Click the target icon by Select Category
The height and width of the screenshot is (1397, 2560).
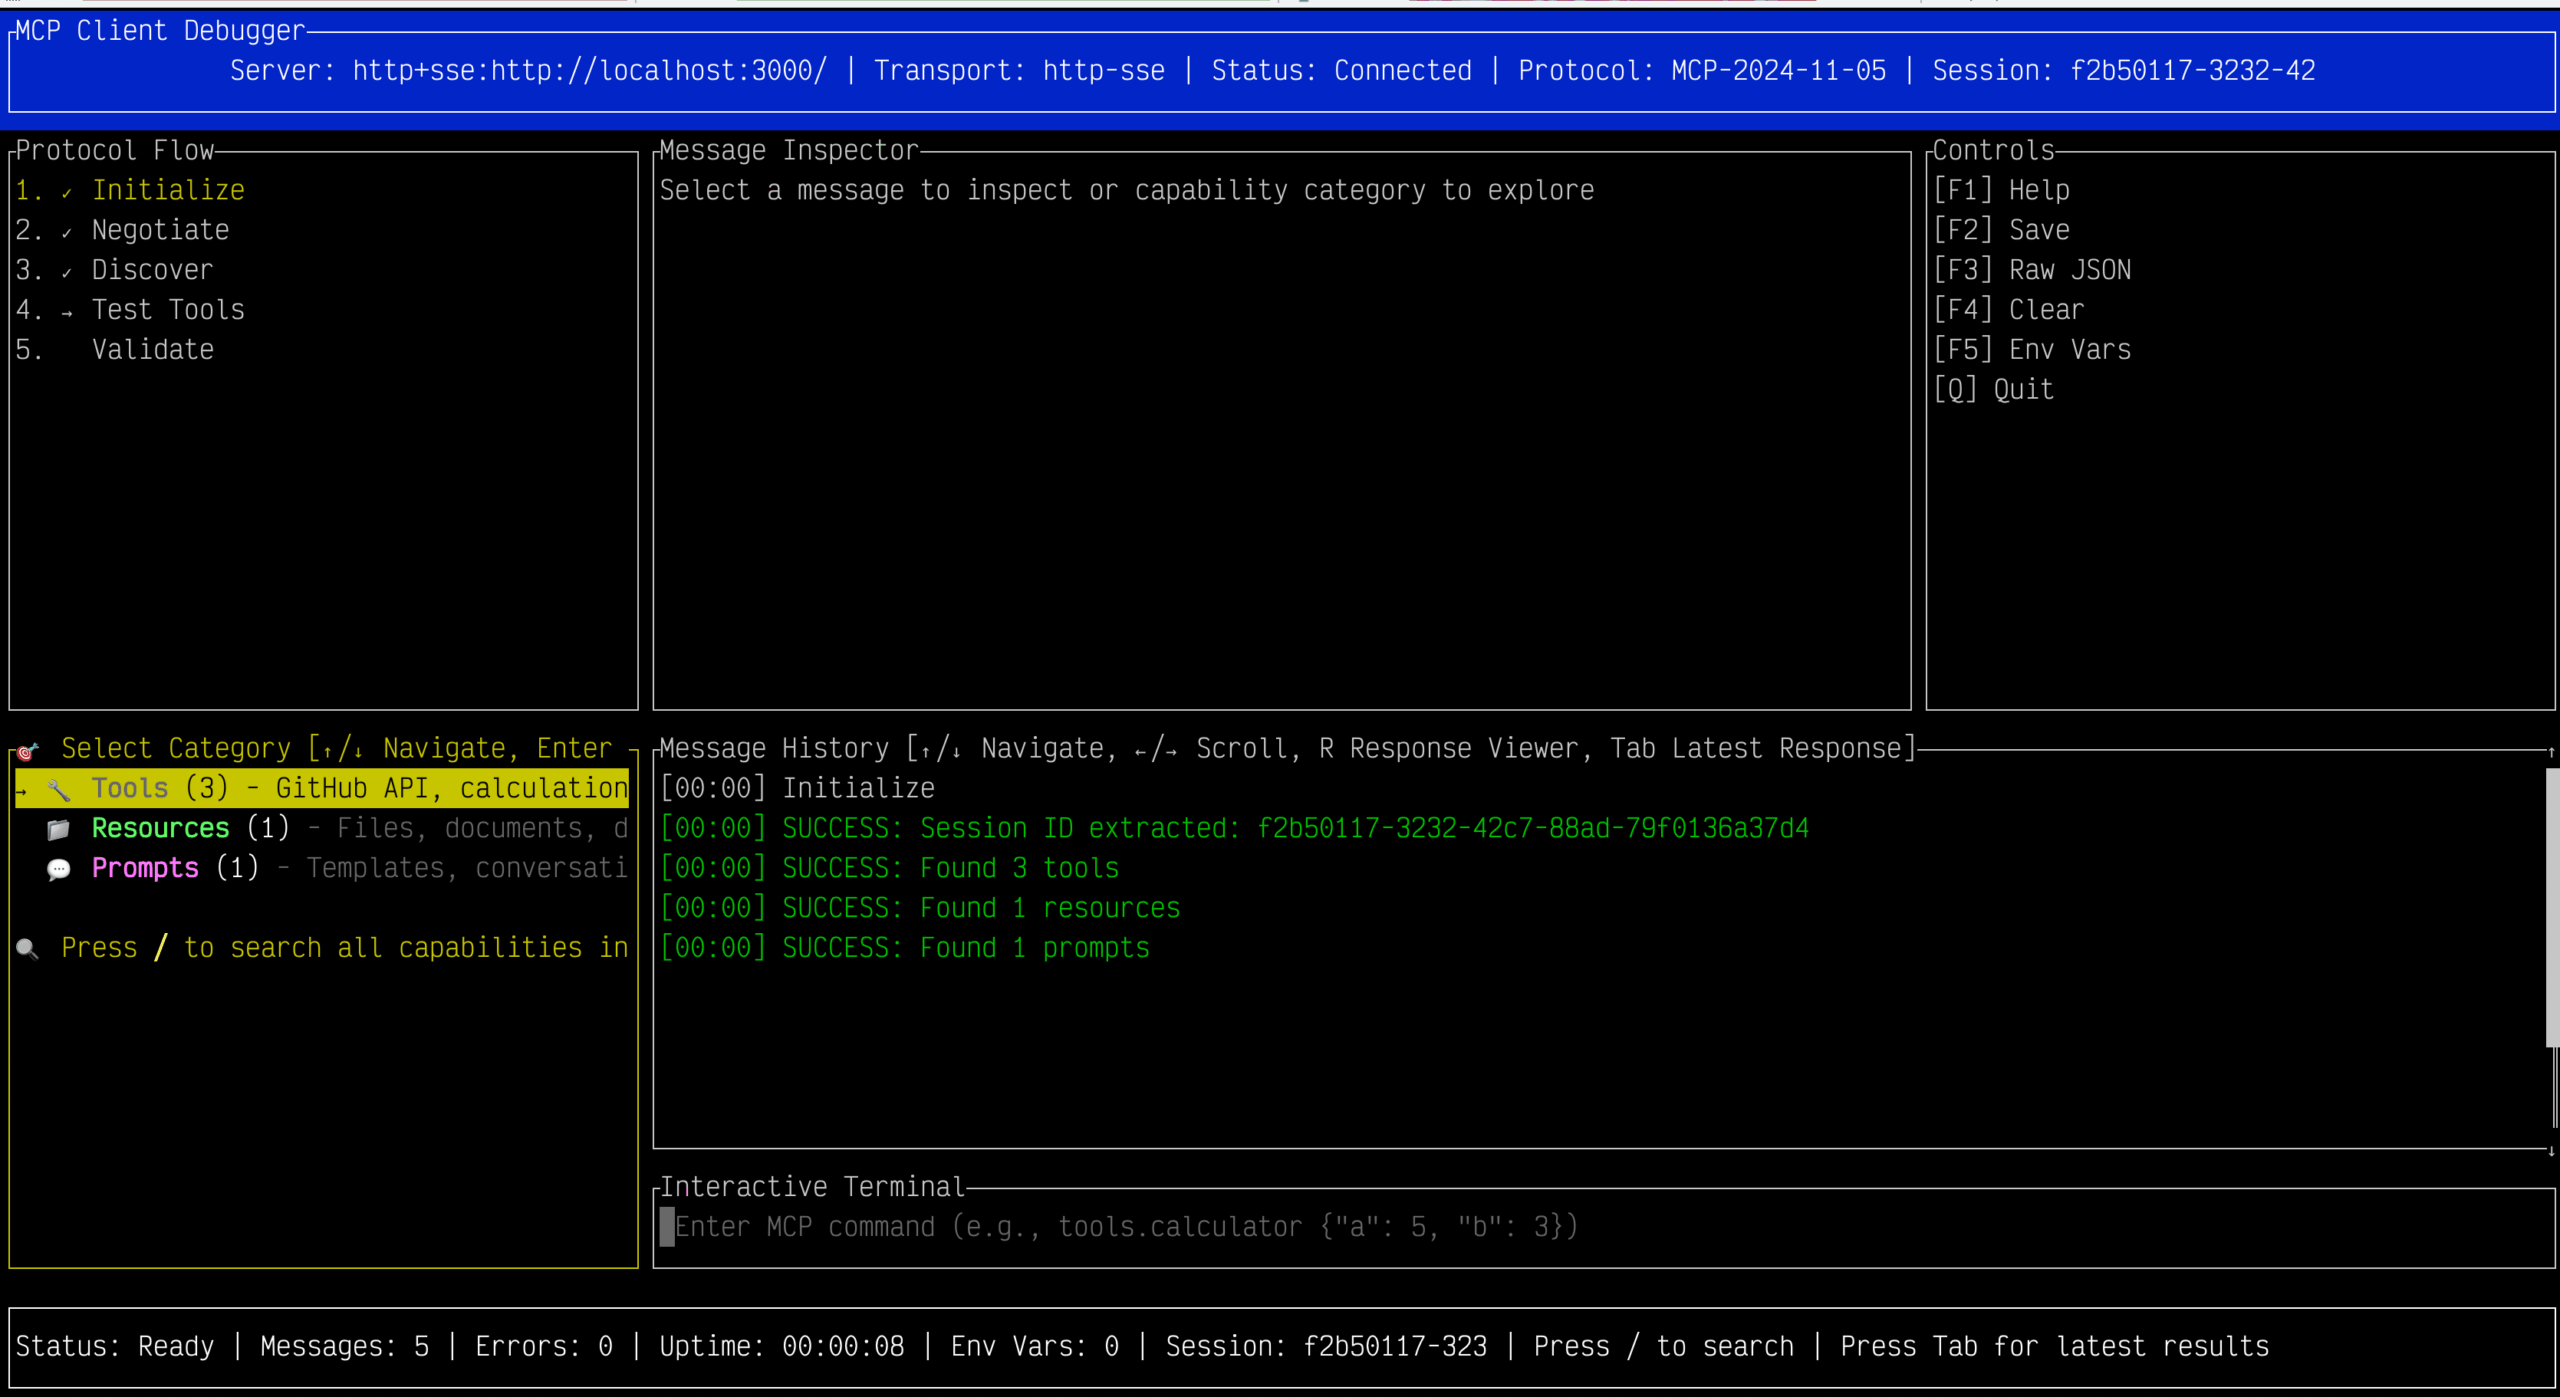coord(28,750)
